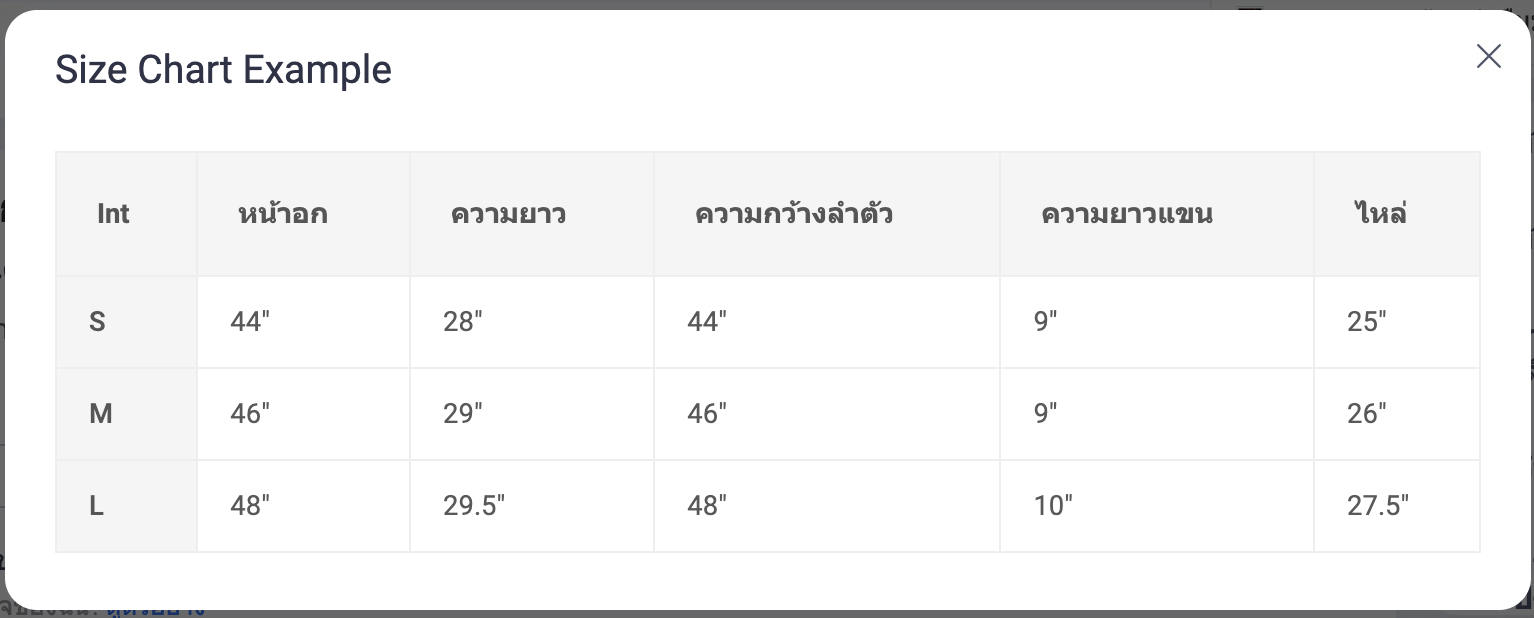
Task: Click the 48" body width cell in row L
Action: click(x=827, y=506)
